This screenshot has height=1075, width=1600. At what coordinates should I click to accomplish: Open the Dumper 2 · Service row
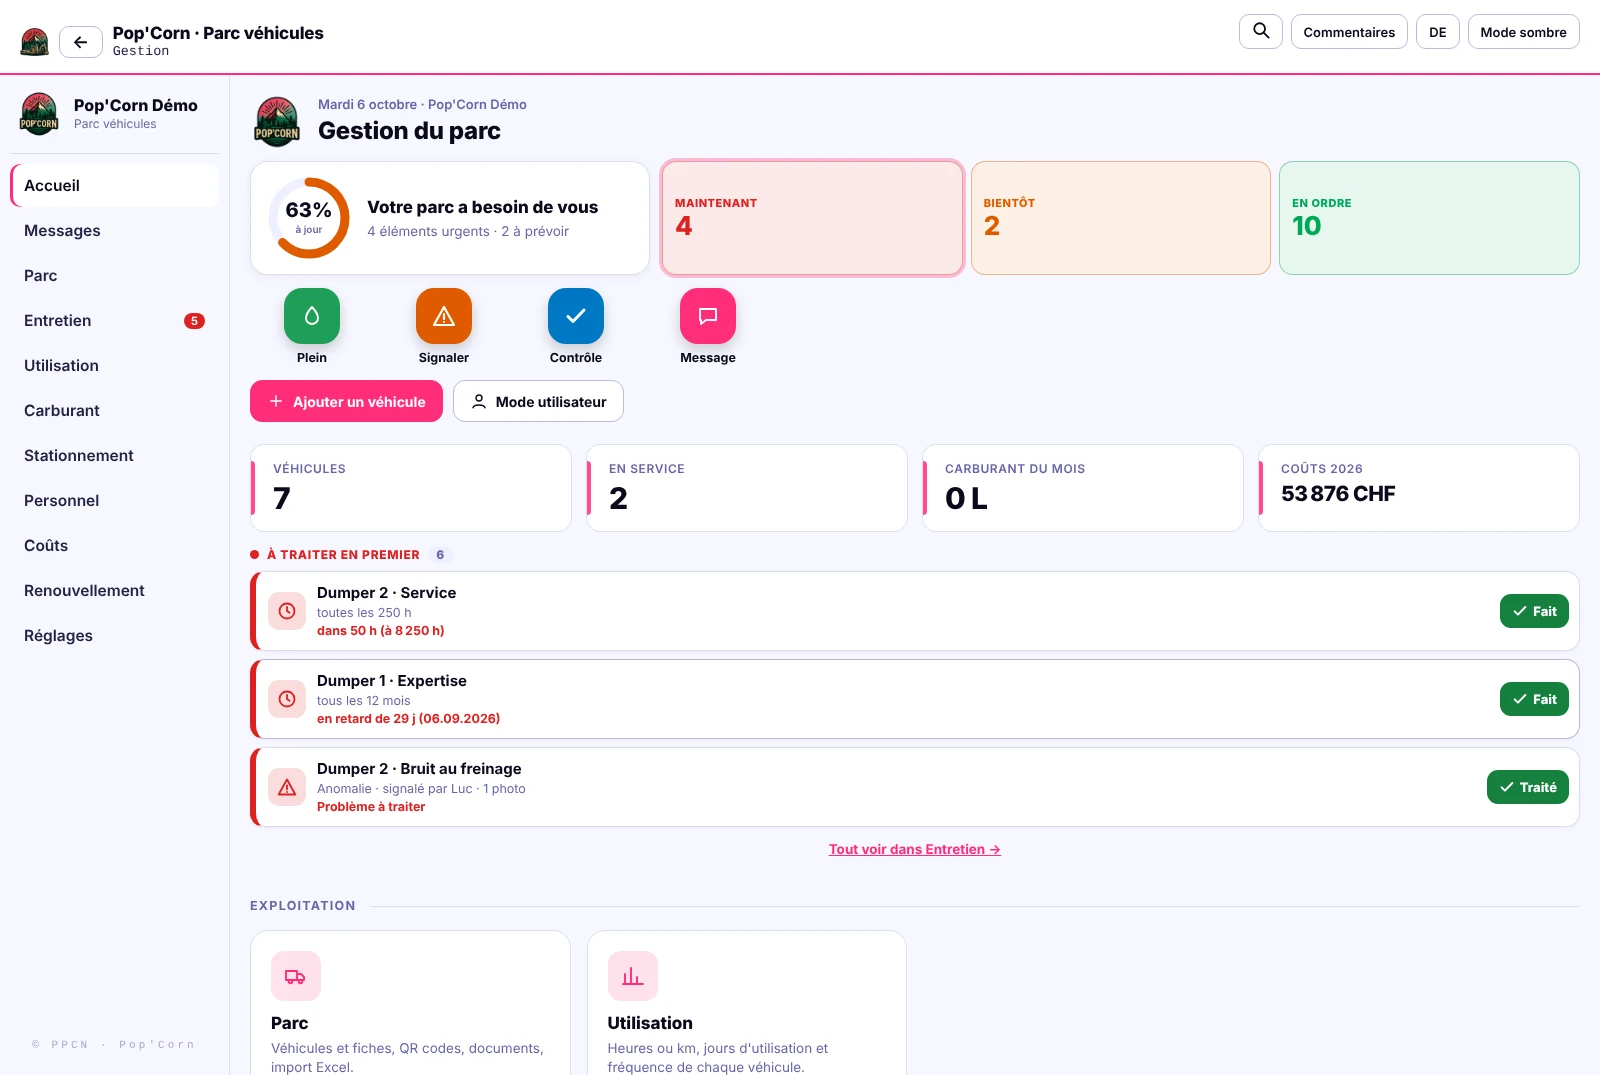click(915, 611)
